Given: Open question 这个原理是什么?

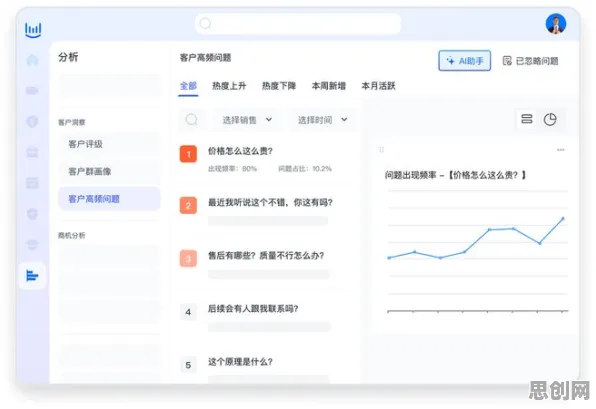Looking at the screenshot, I should [x=240, y=362].
